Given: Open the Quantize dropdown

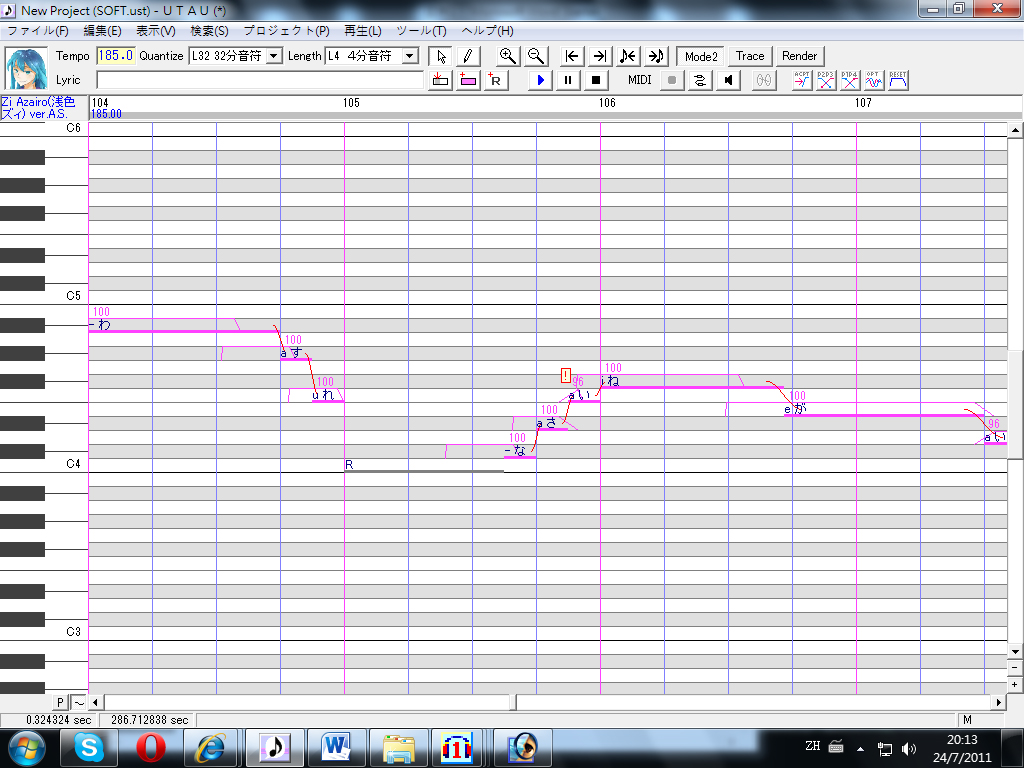Looking at the screenshot, I should [274, 56].
